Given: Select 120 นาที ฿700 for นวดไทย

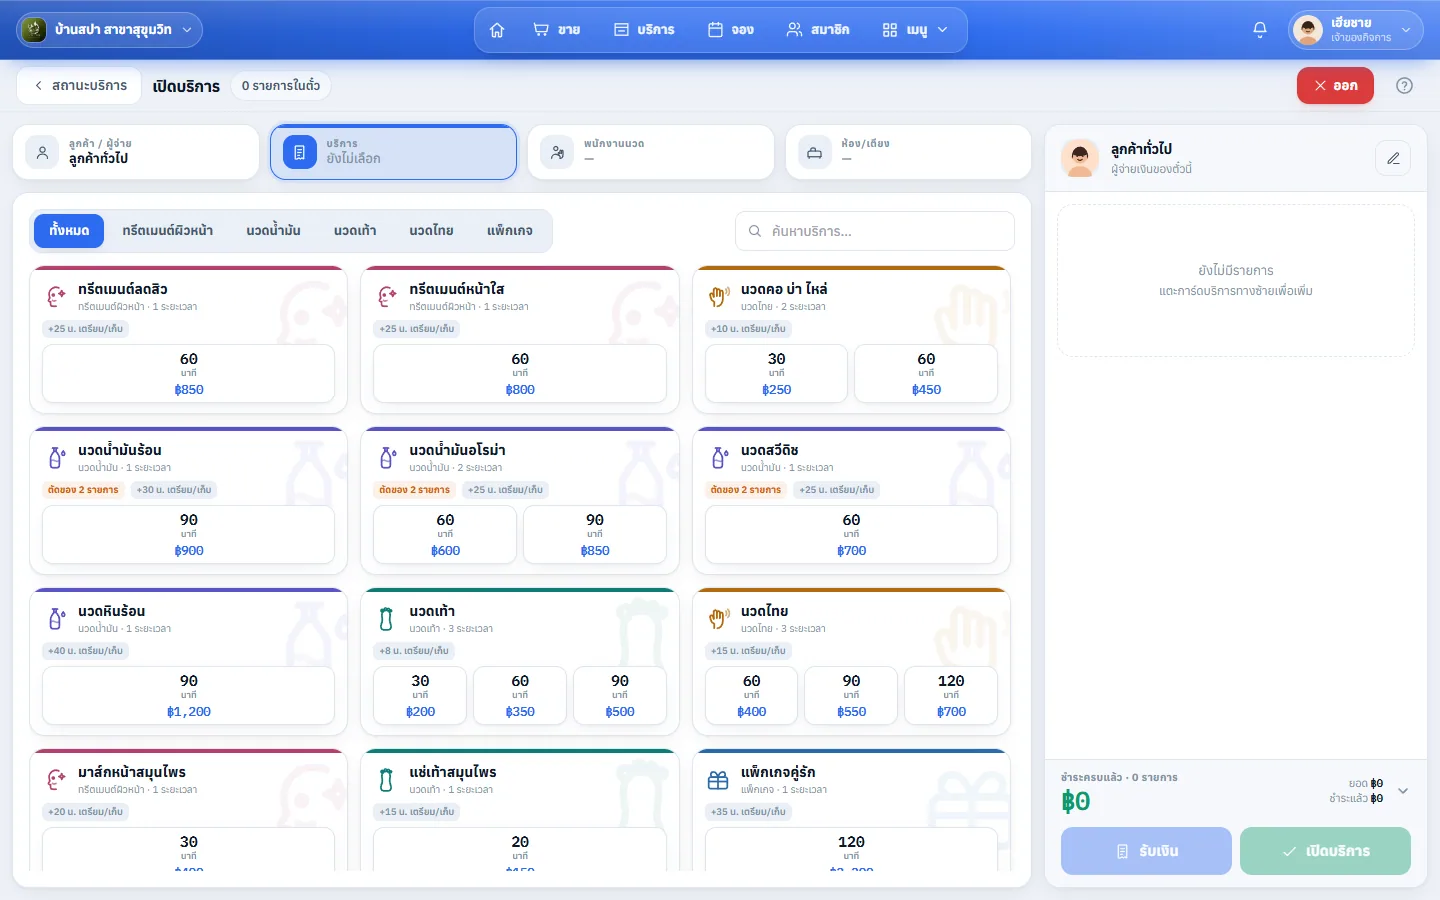Looking at the screenshot, I should point(951,696).
